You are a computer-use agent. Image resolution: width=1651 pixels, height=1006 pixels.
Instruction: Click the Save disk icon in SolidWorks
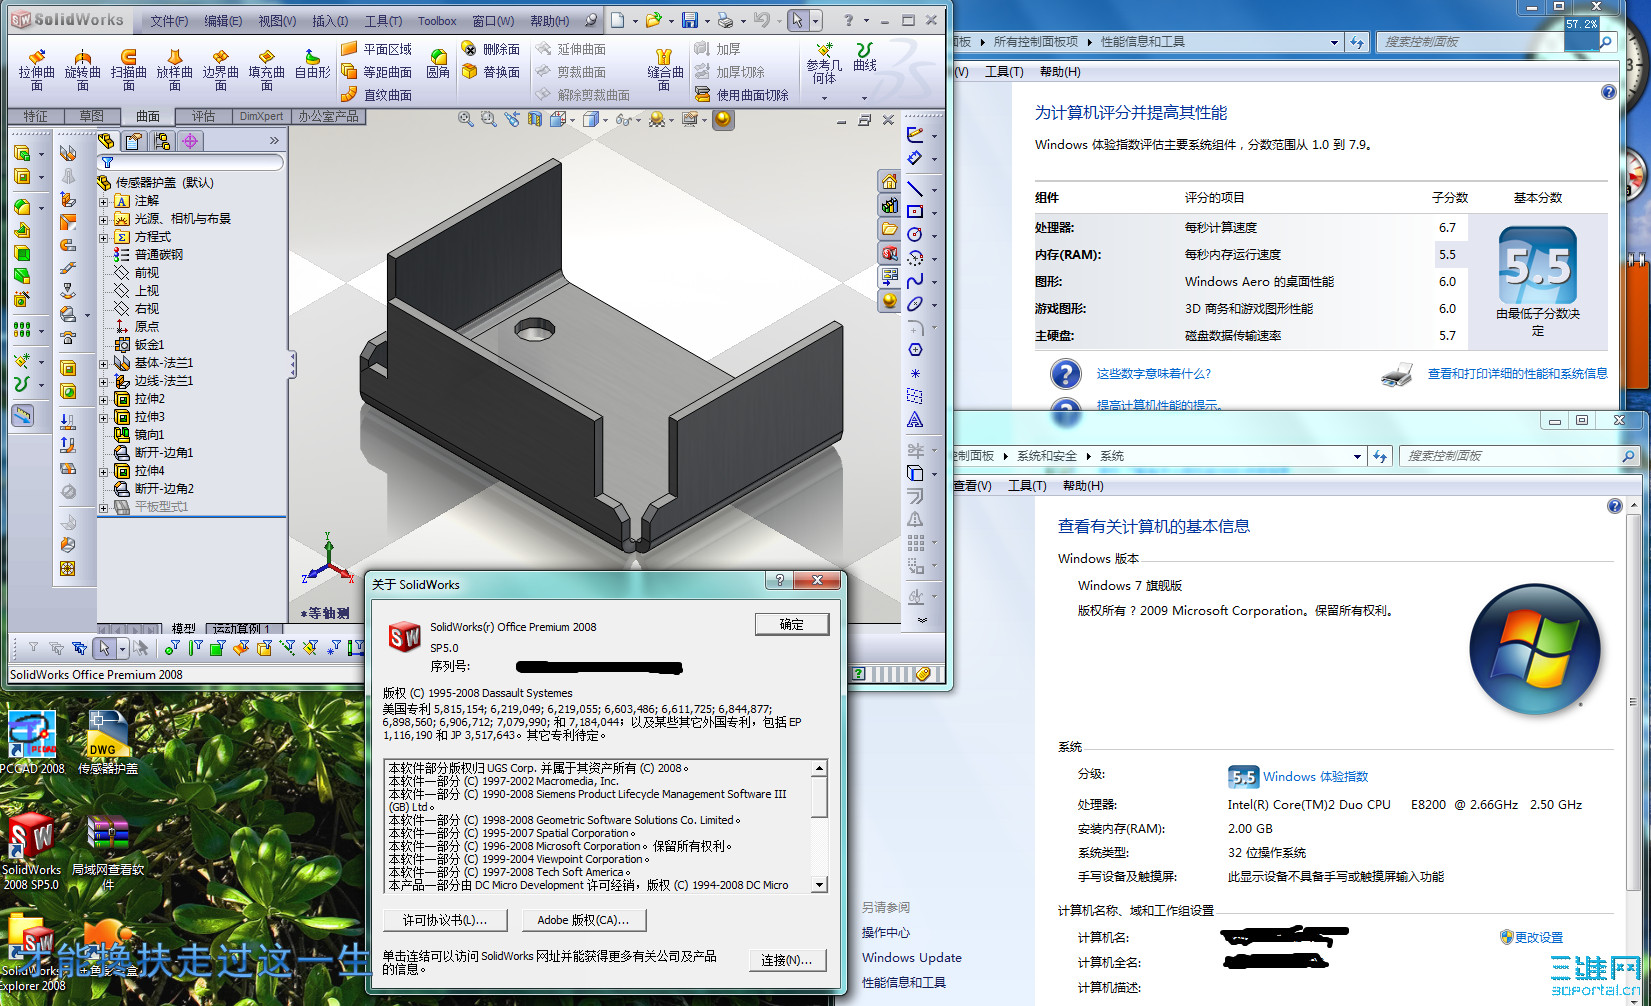[x=689, y=20]
